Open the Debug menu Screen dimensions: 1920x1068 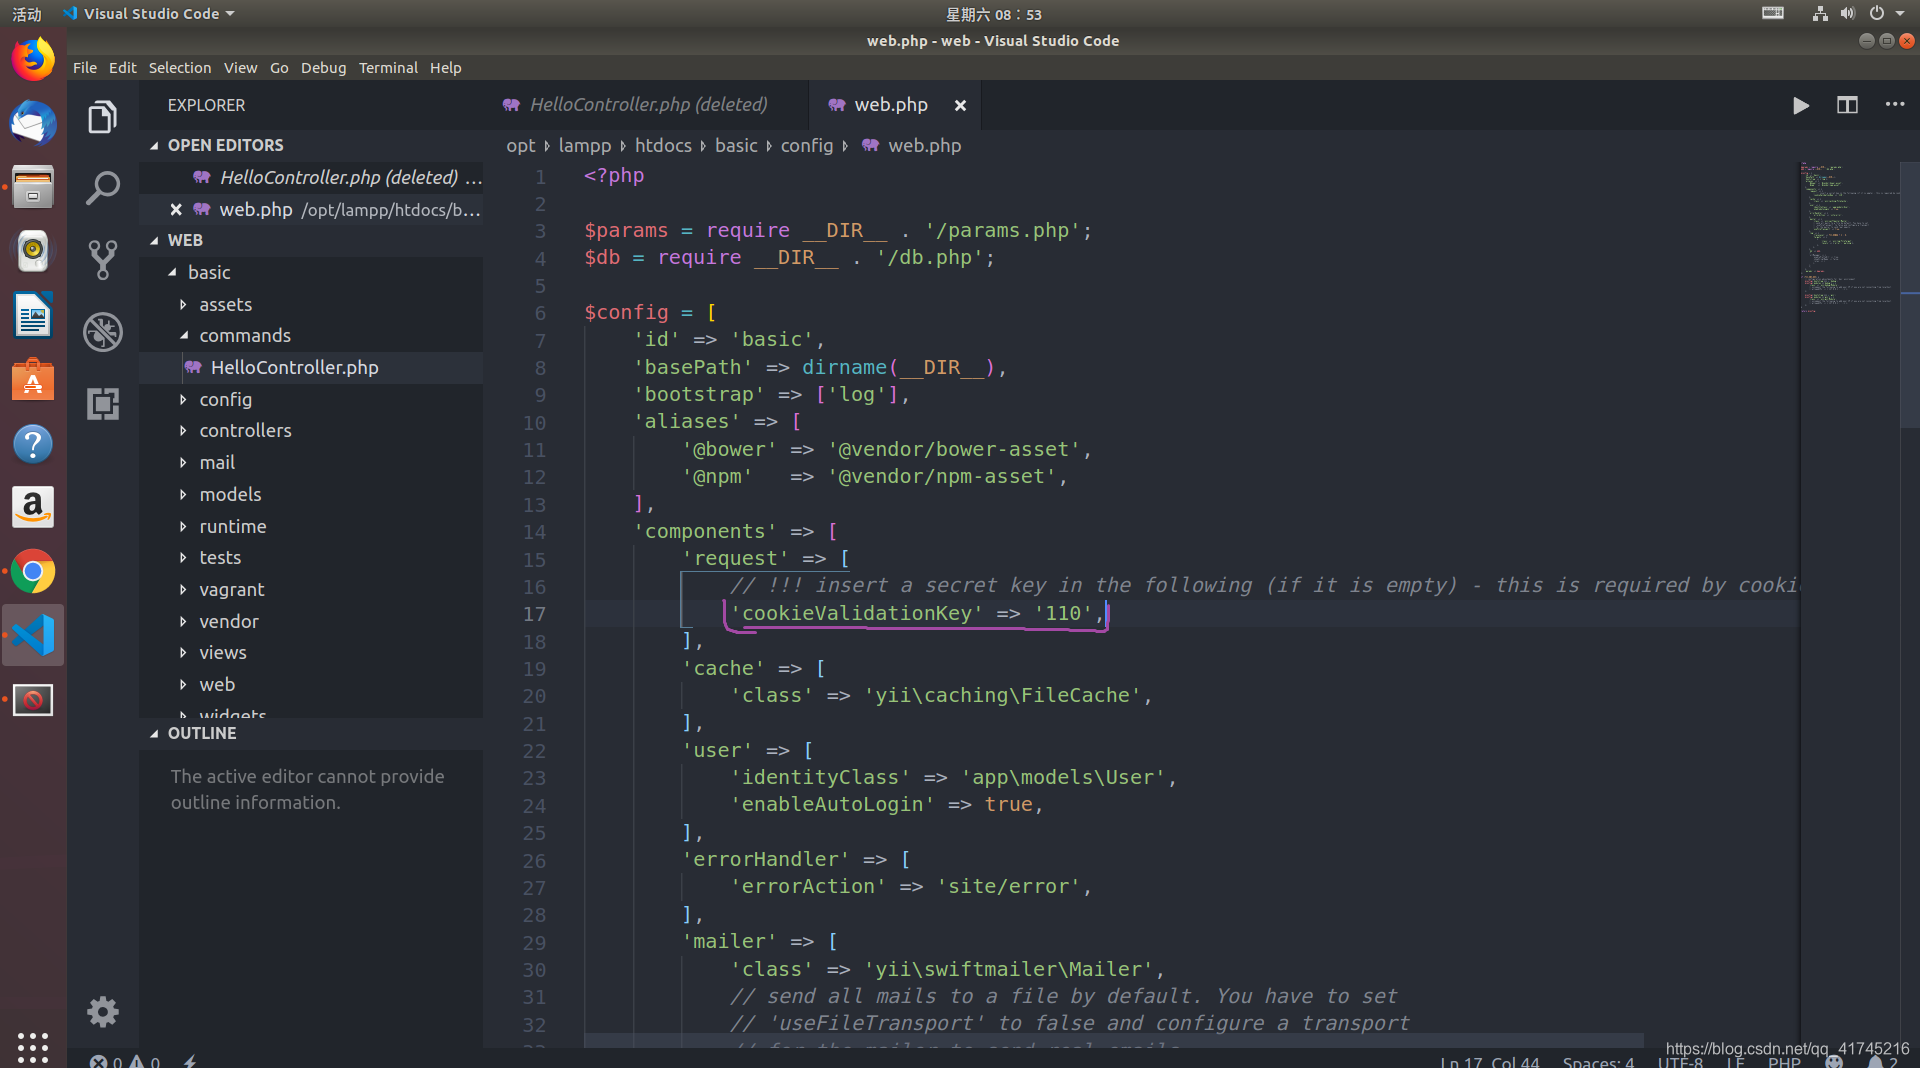323,68
